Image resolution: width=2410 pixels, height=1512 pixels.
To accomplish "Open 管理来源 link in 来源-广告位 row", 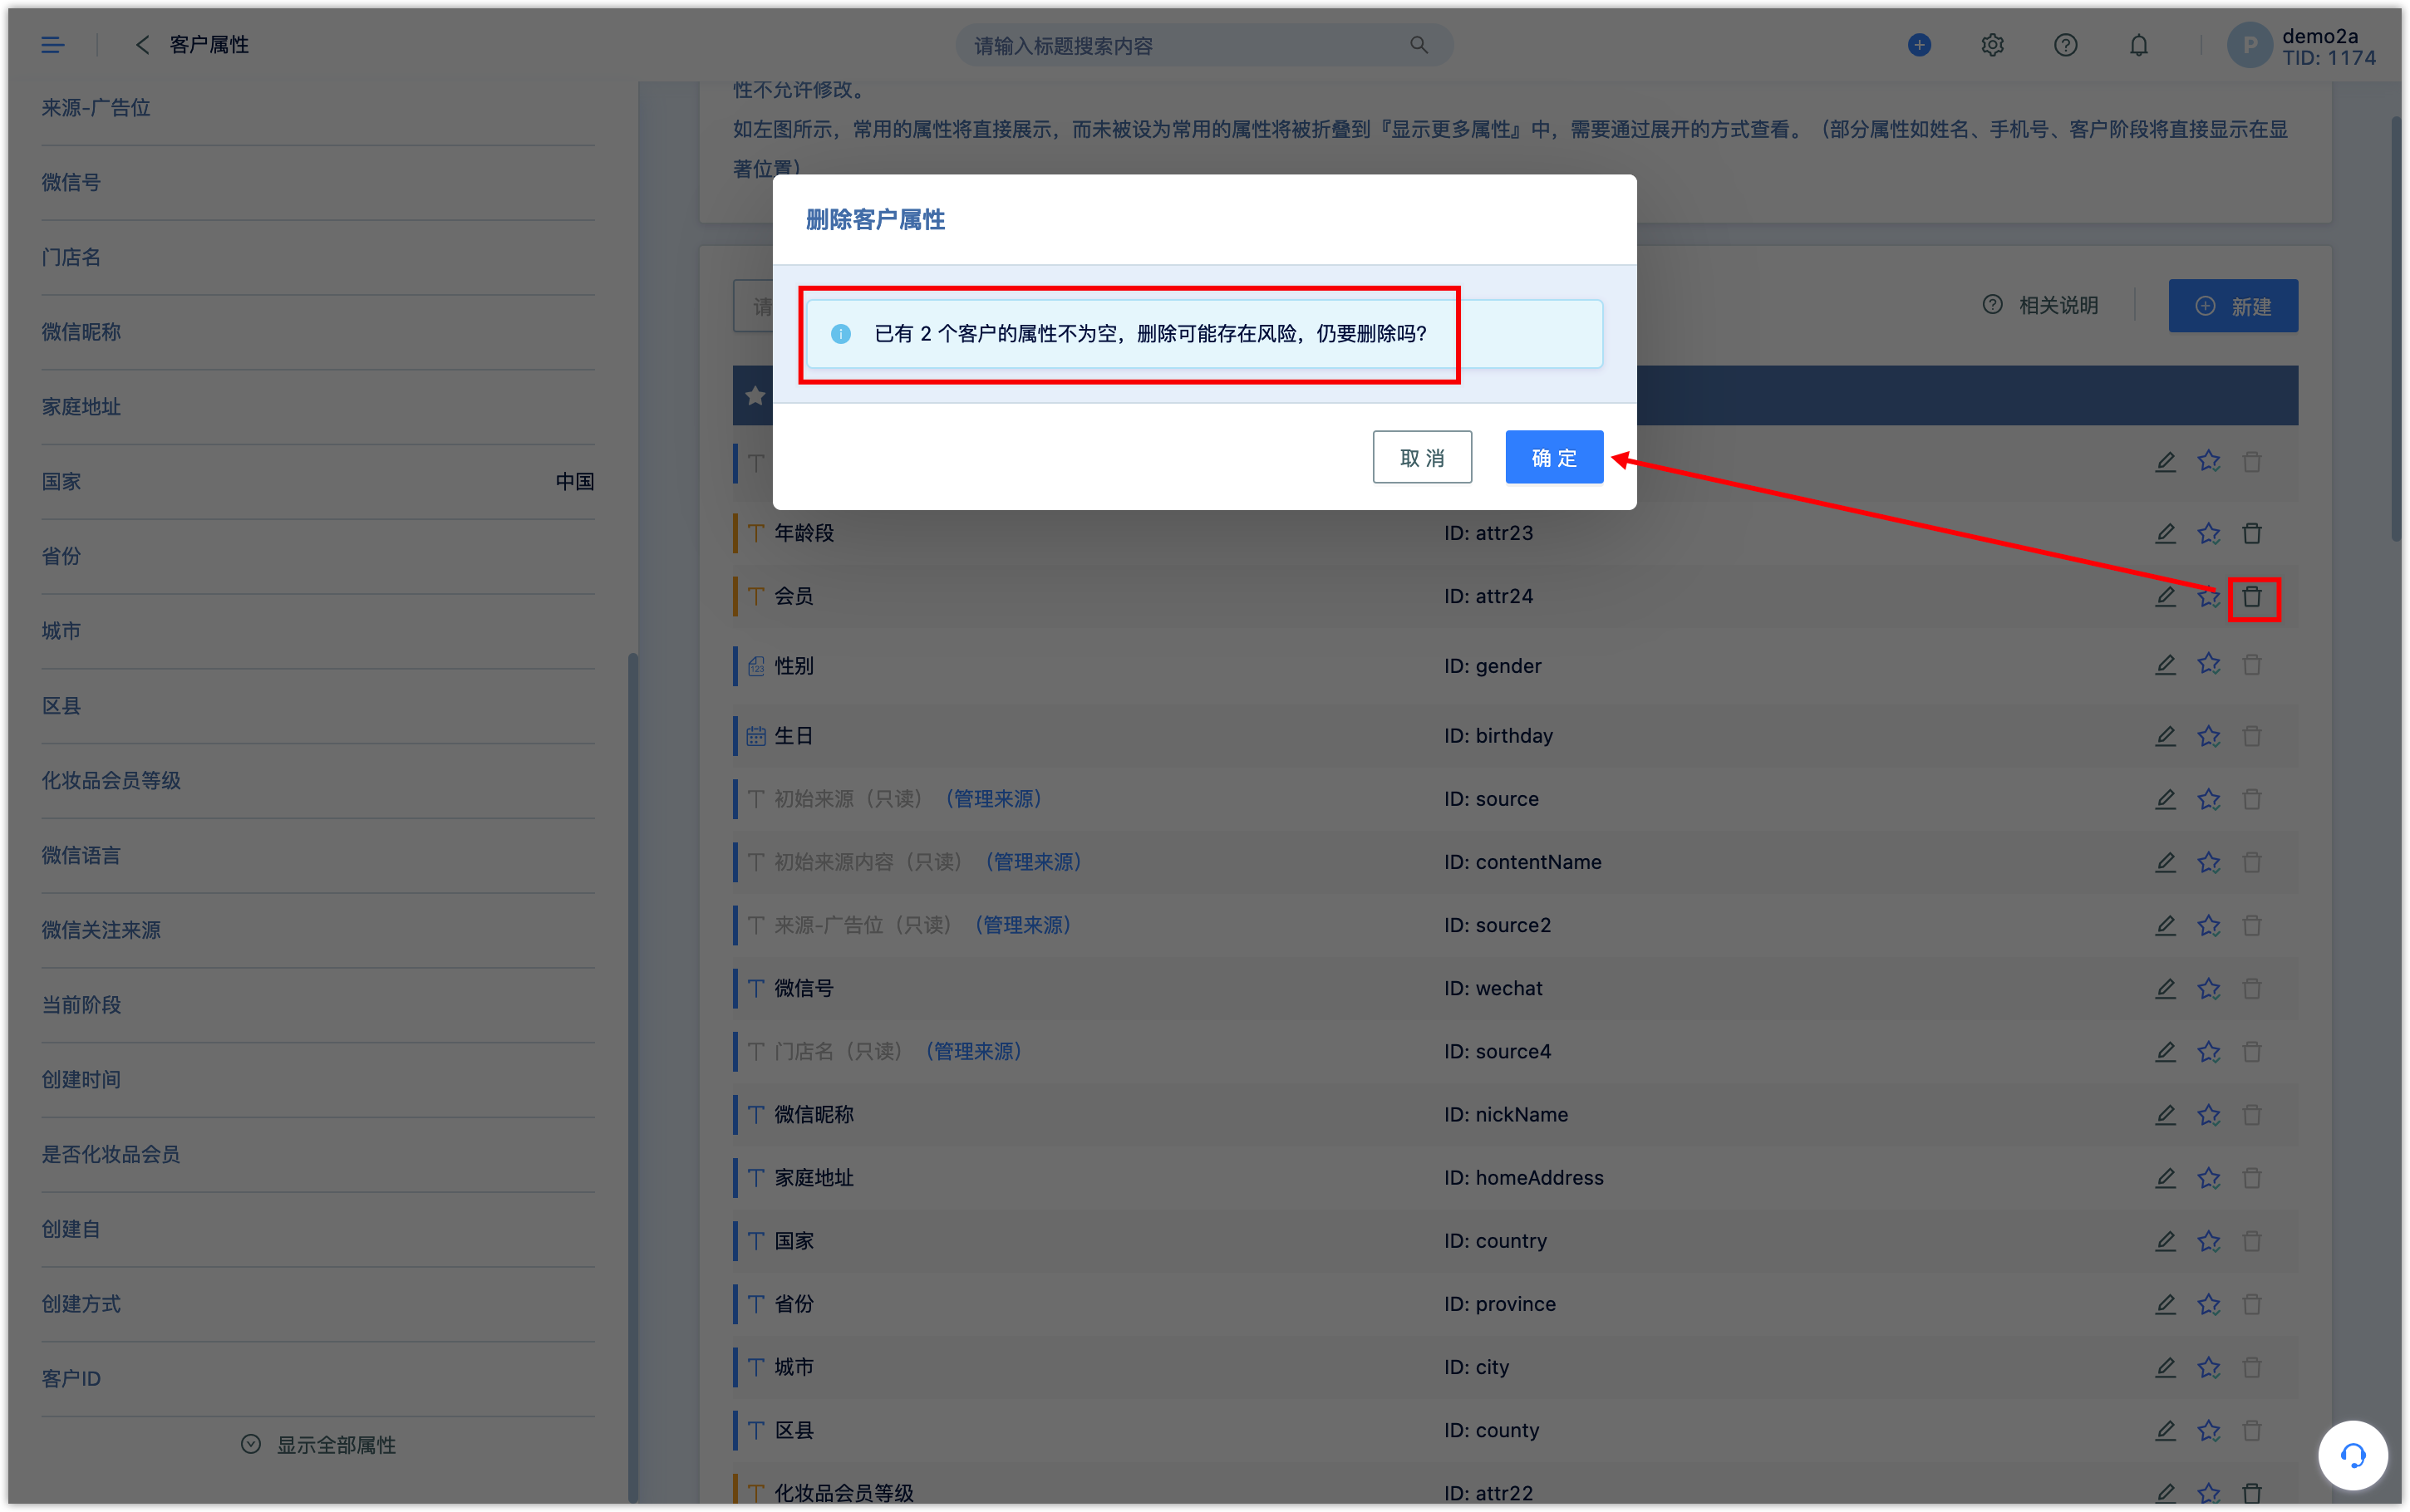I will click(x=1022, y=924).
